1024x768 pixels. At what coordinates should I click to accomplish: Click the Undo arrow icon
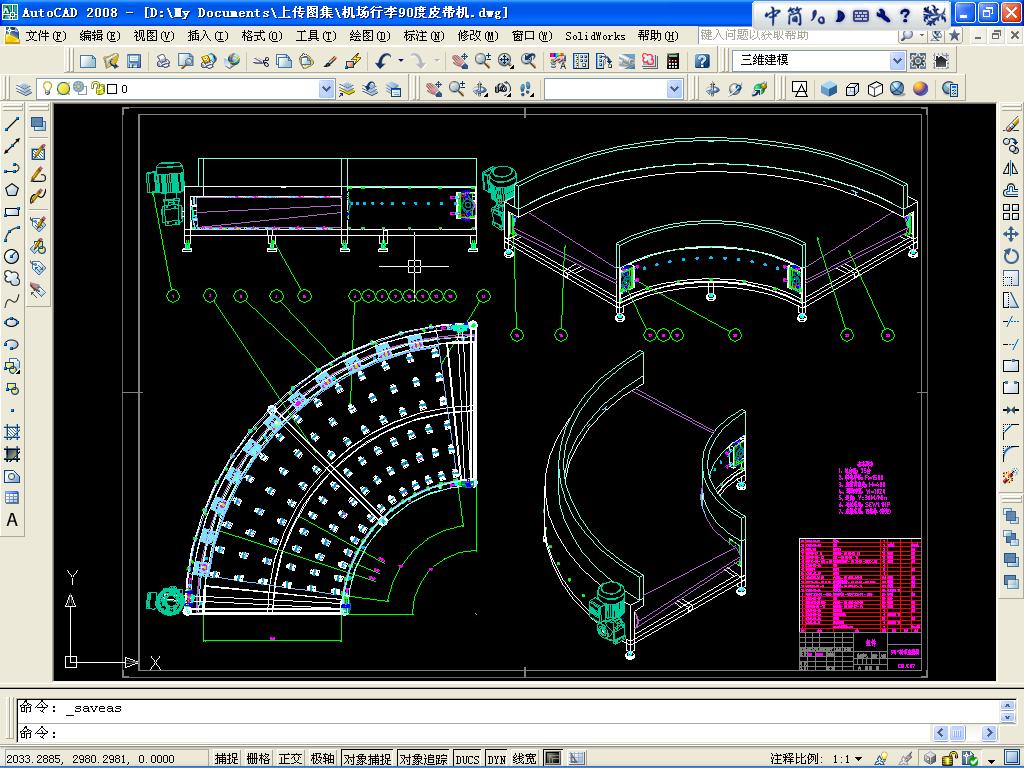(383, 61)
